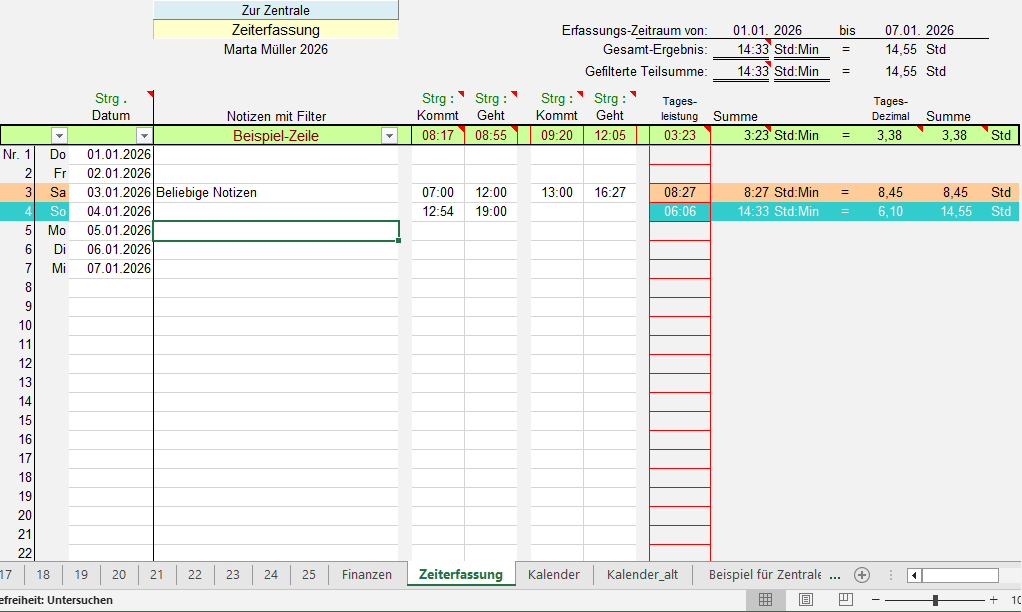The height and width of the screenshot is (612, 1022).
Task: Click the zoom in plus icon
Action: pos(993,600)
